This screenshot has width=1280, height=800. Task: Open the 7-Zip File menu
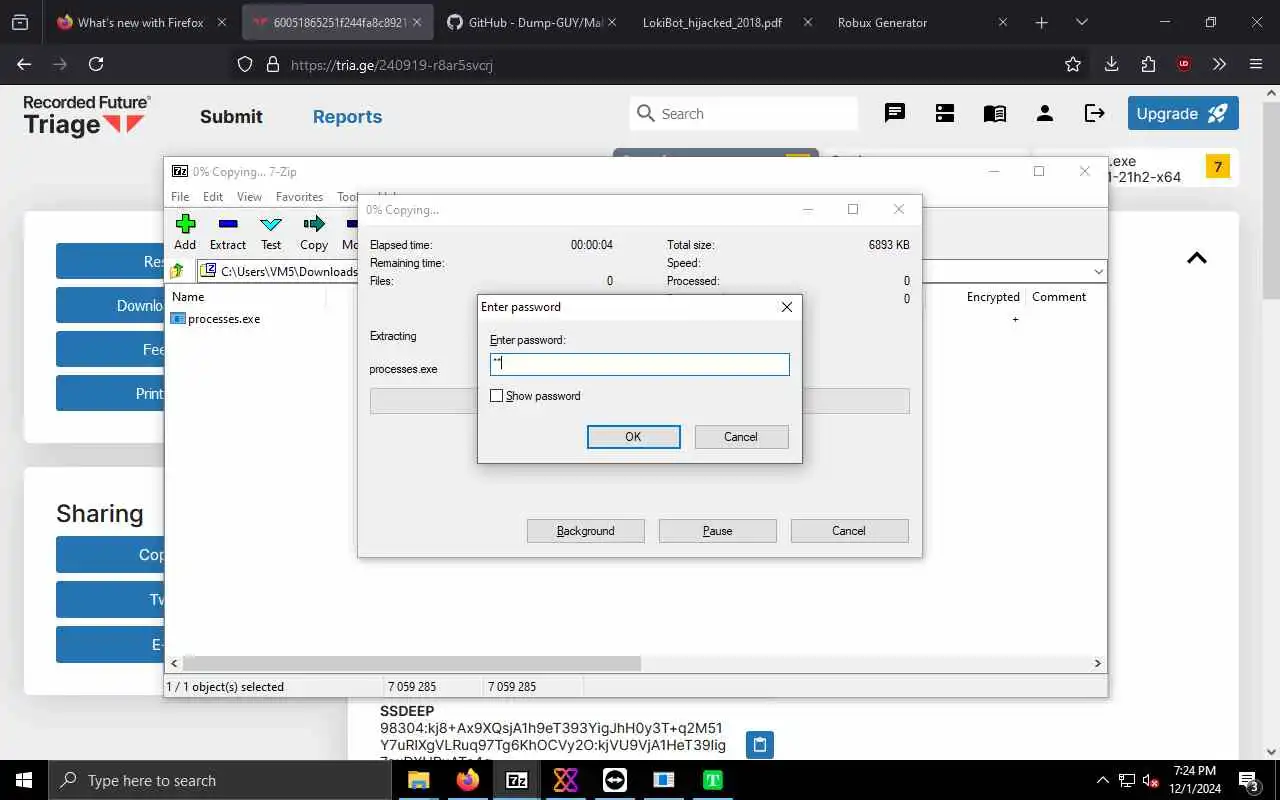click(x=180, y=197)
